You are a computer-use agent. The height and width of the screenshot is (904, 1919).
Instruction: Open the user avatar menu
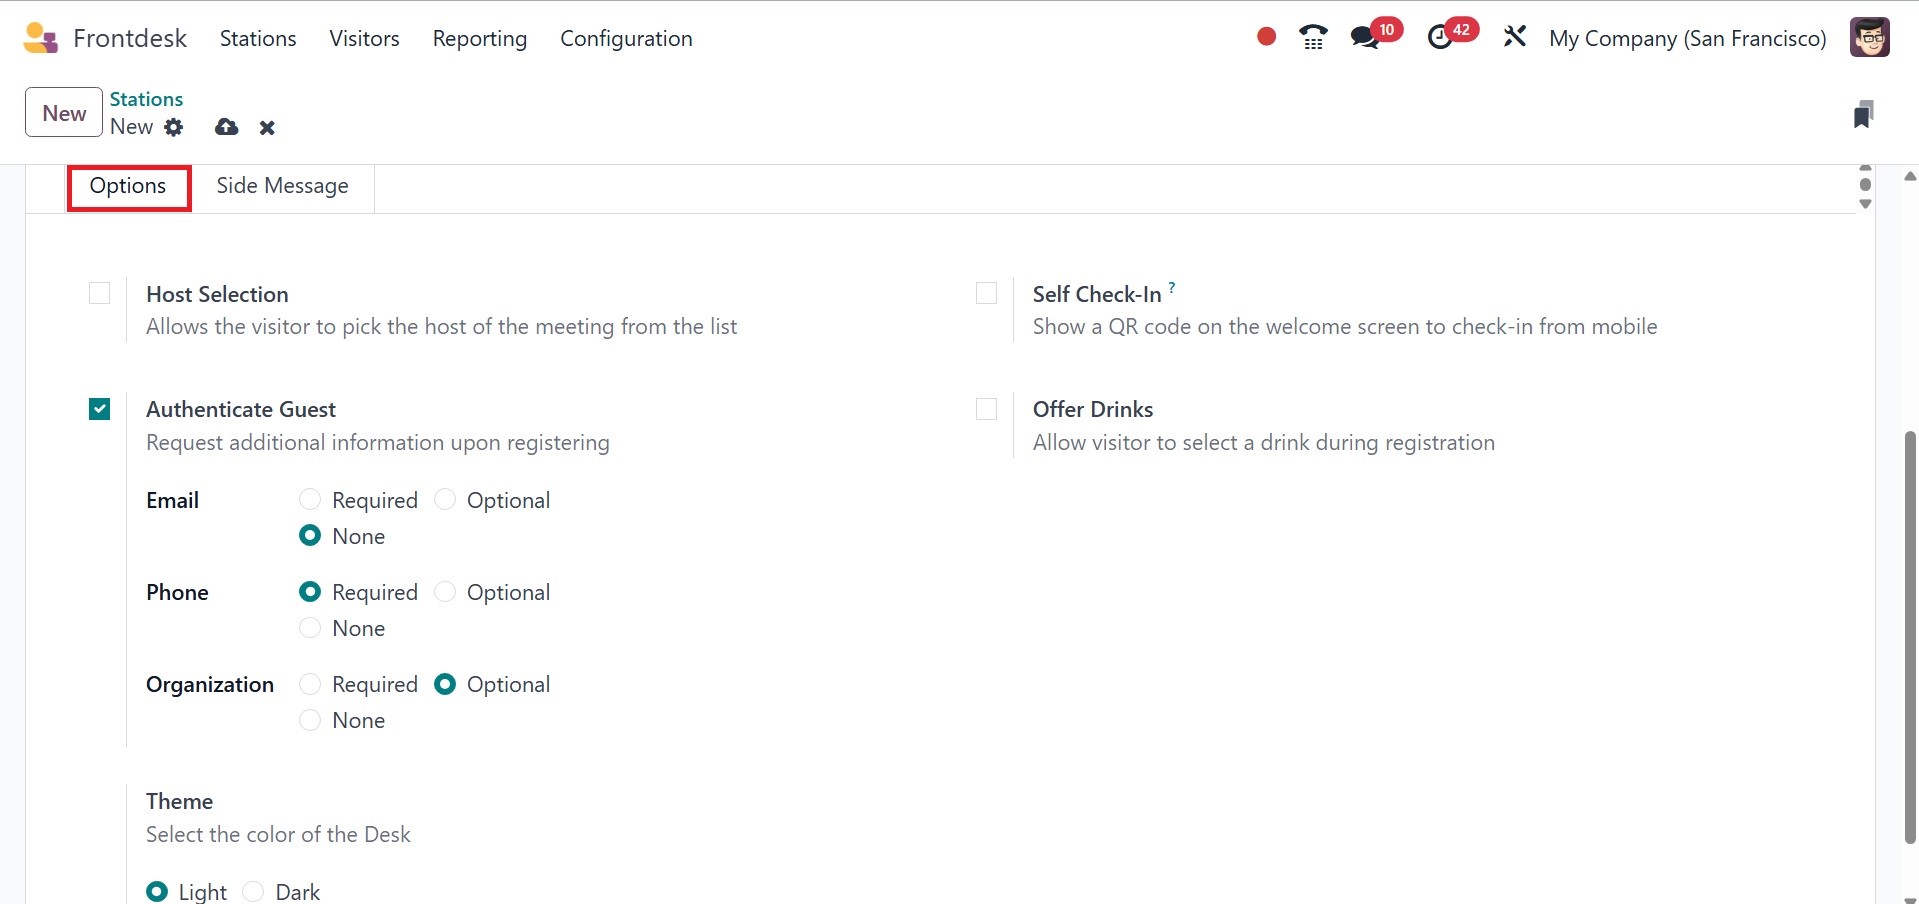coord(1869,38)
